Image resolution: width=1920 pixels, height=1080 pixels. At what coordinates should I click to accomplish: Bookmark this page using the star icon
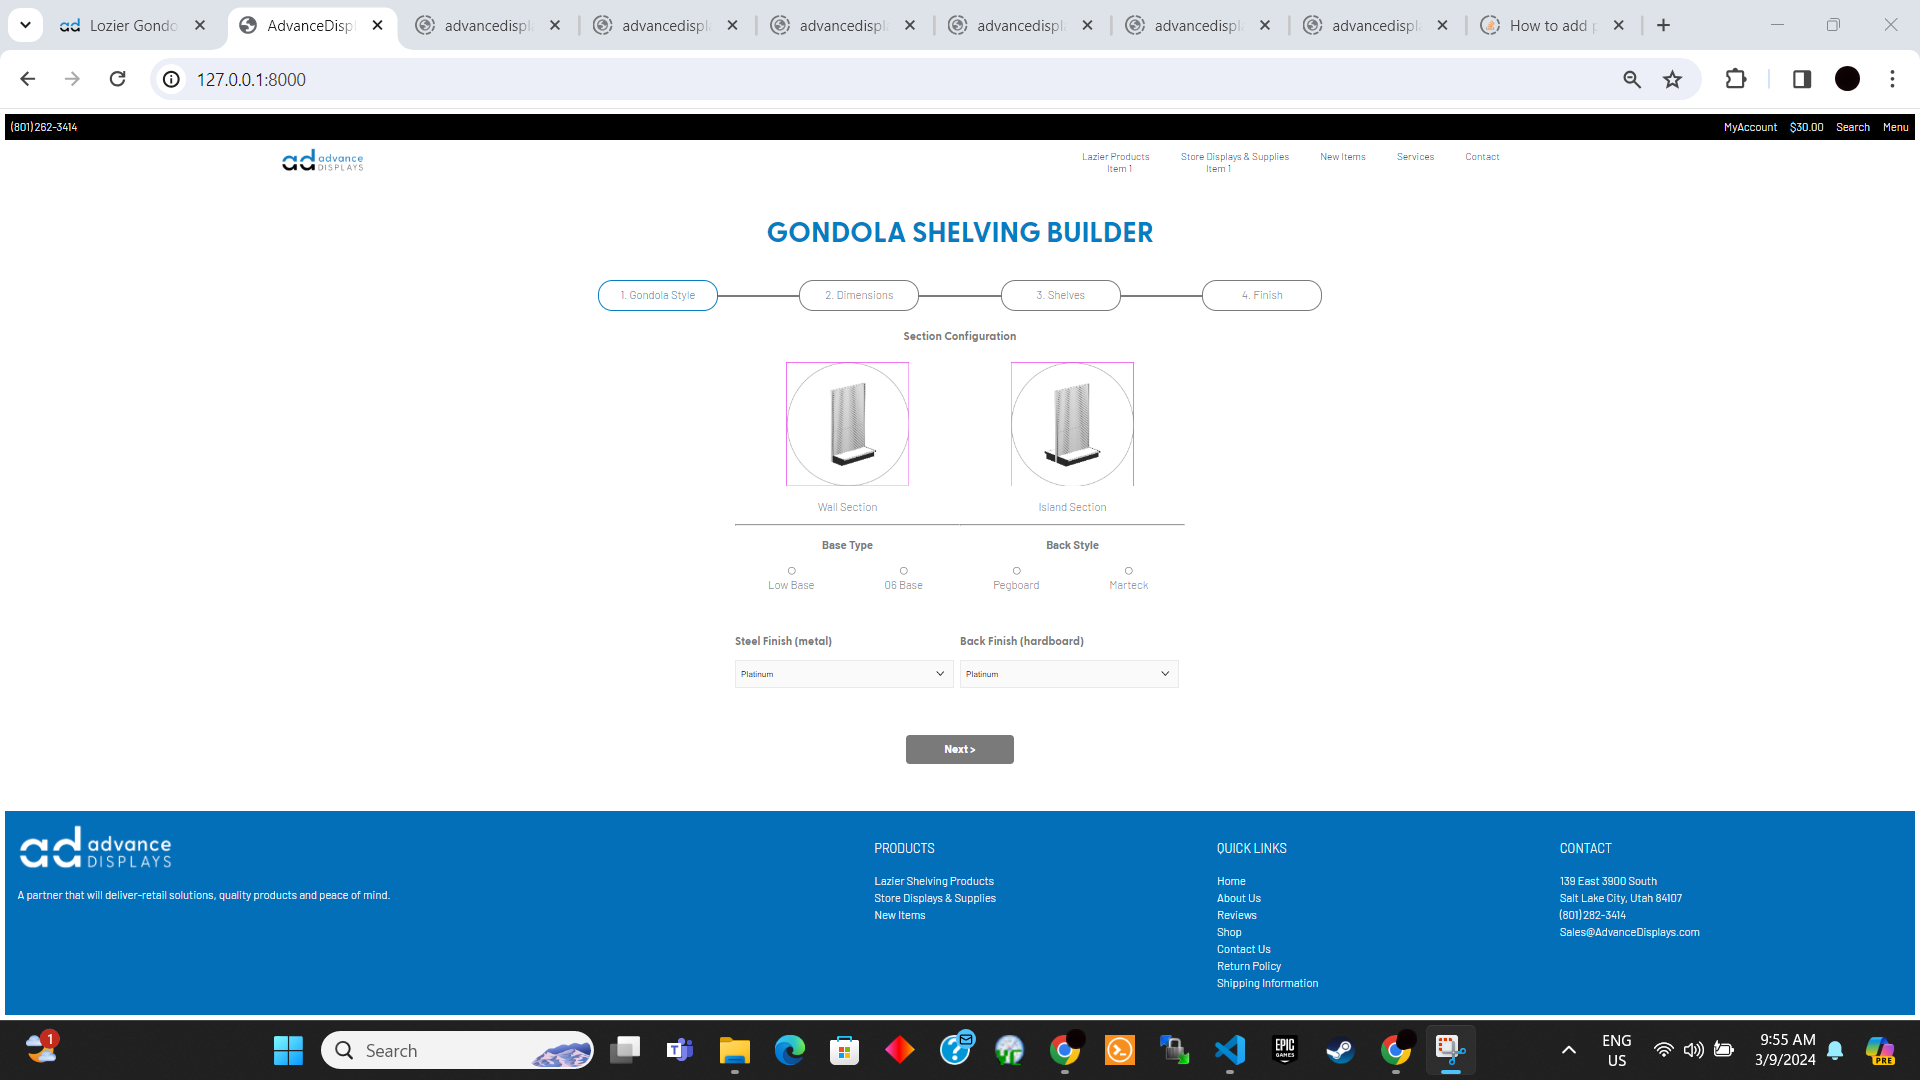[1672, 79]
